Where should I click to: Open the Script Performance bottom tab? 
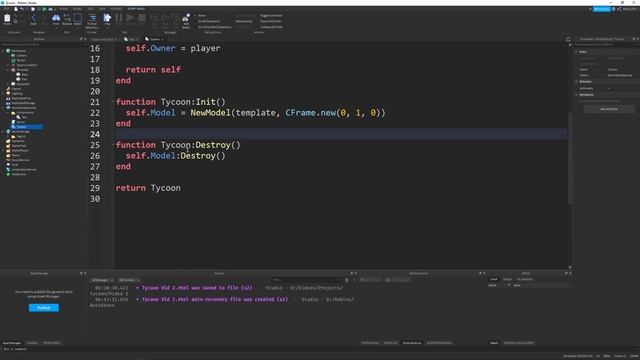coord(439,343)
